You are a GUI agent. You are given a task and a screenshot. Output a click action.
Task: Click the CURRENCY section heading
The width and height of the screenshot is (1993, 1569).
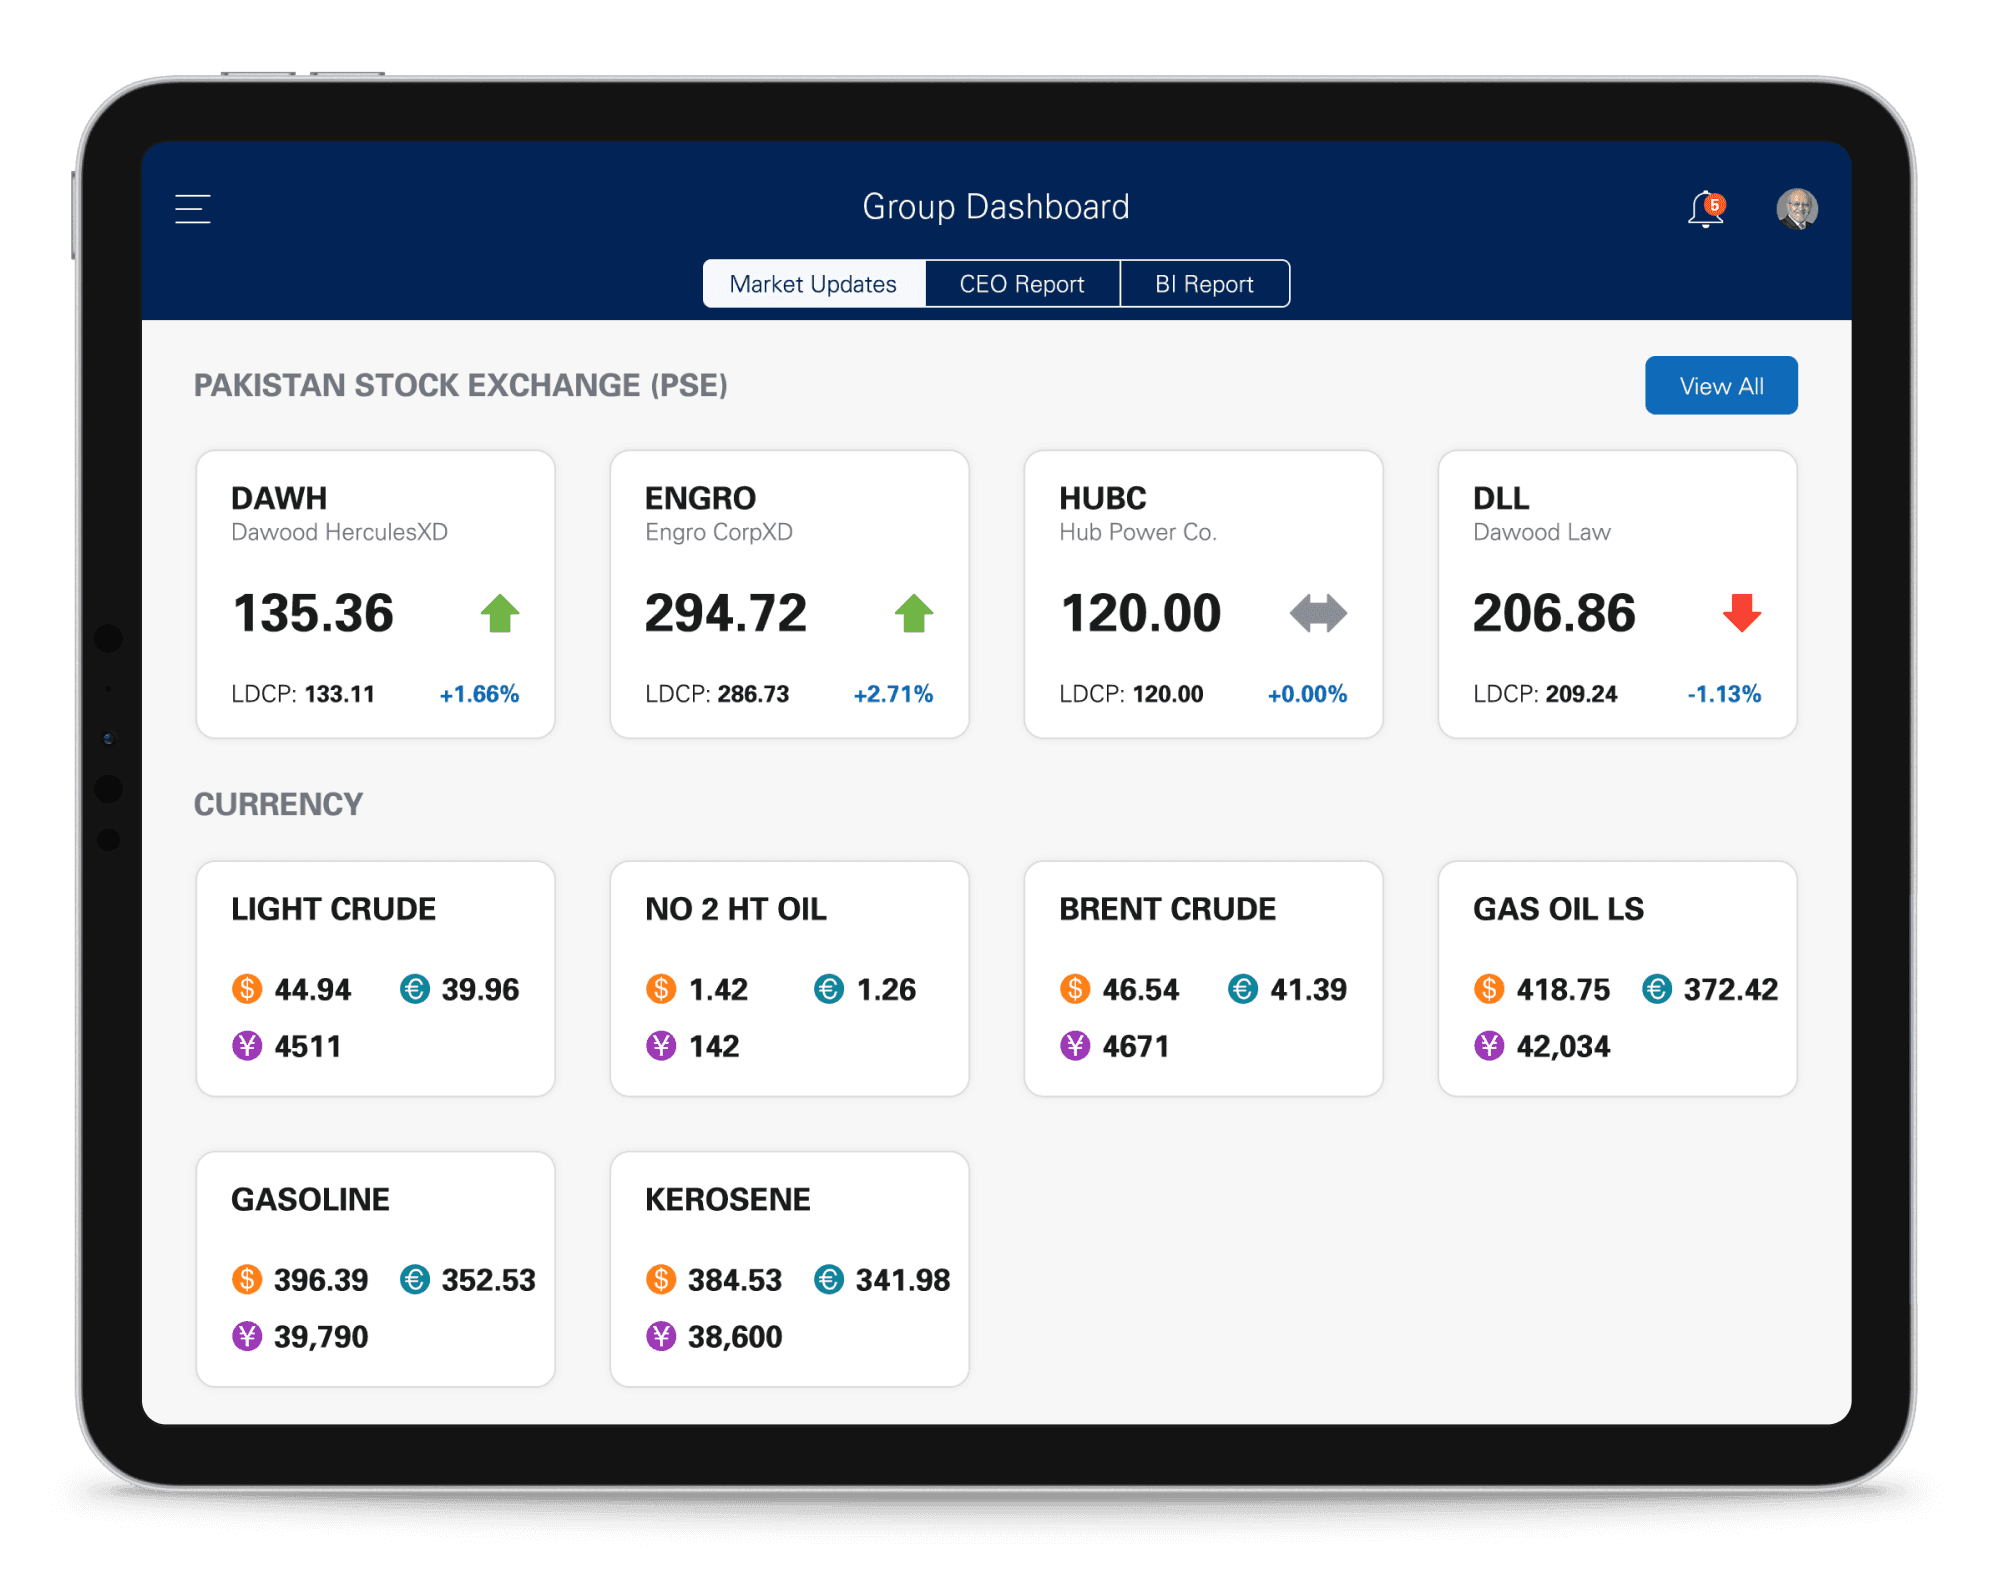278,804
